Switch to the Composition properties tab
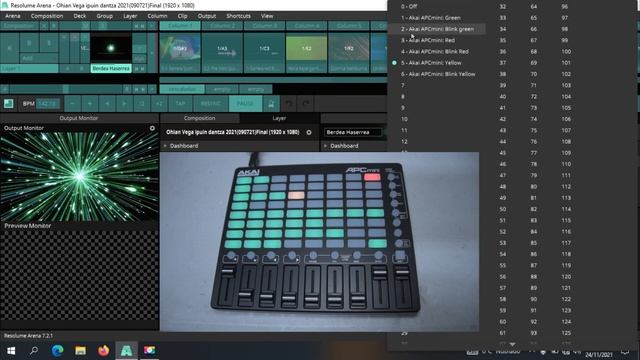 (x=199, y=118)
